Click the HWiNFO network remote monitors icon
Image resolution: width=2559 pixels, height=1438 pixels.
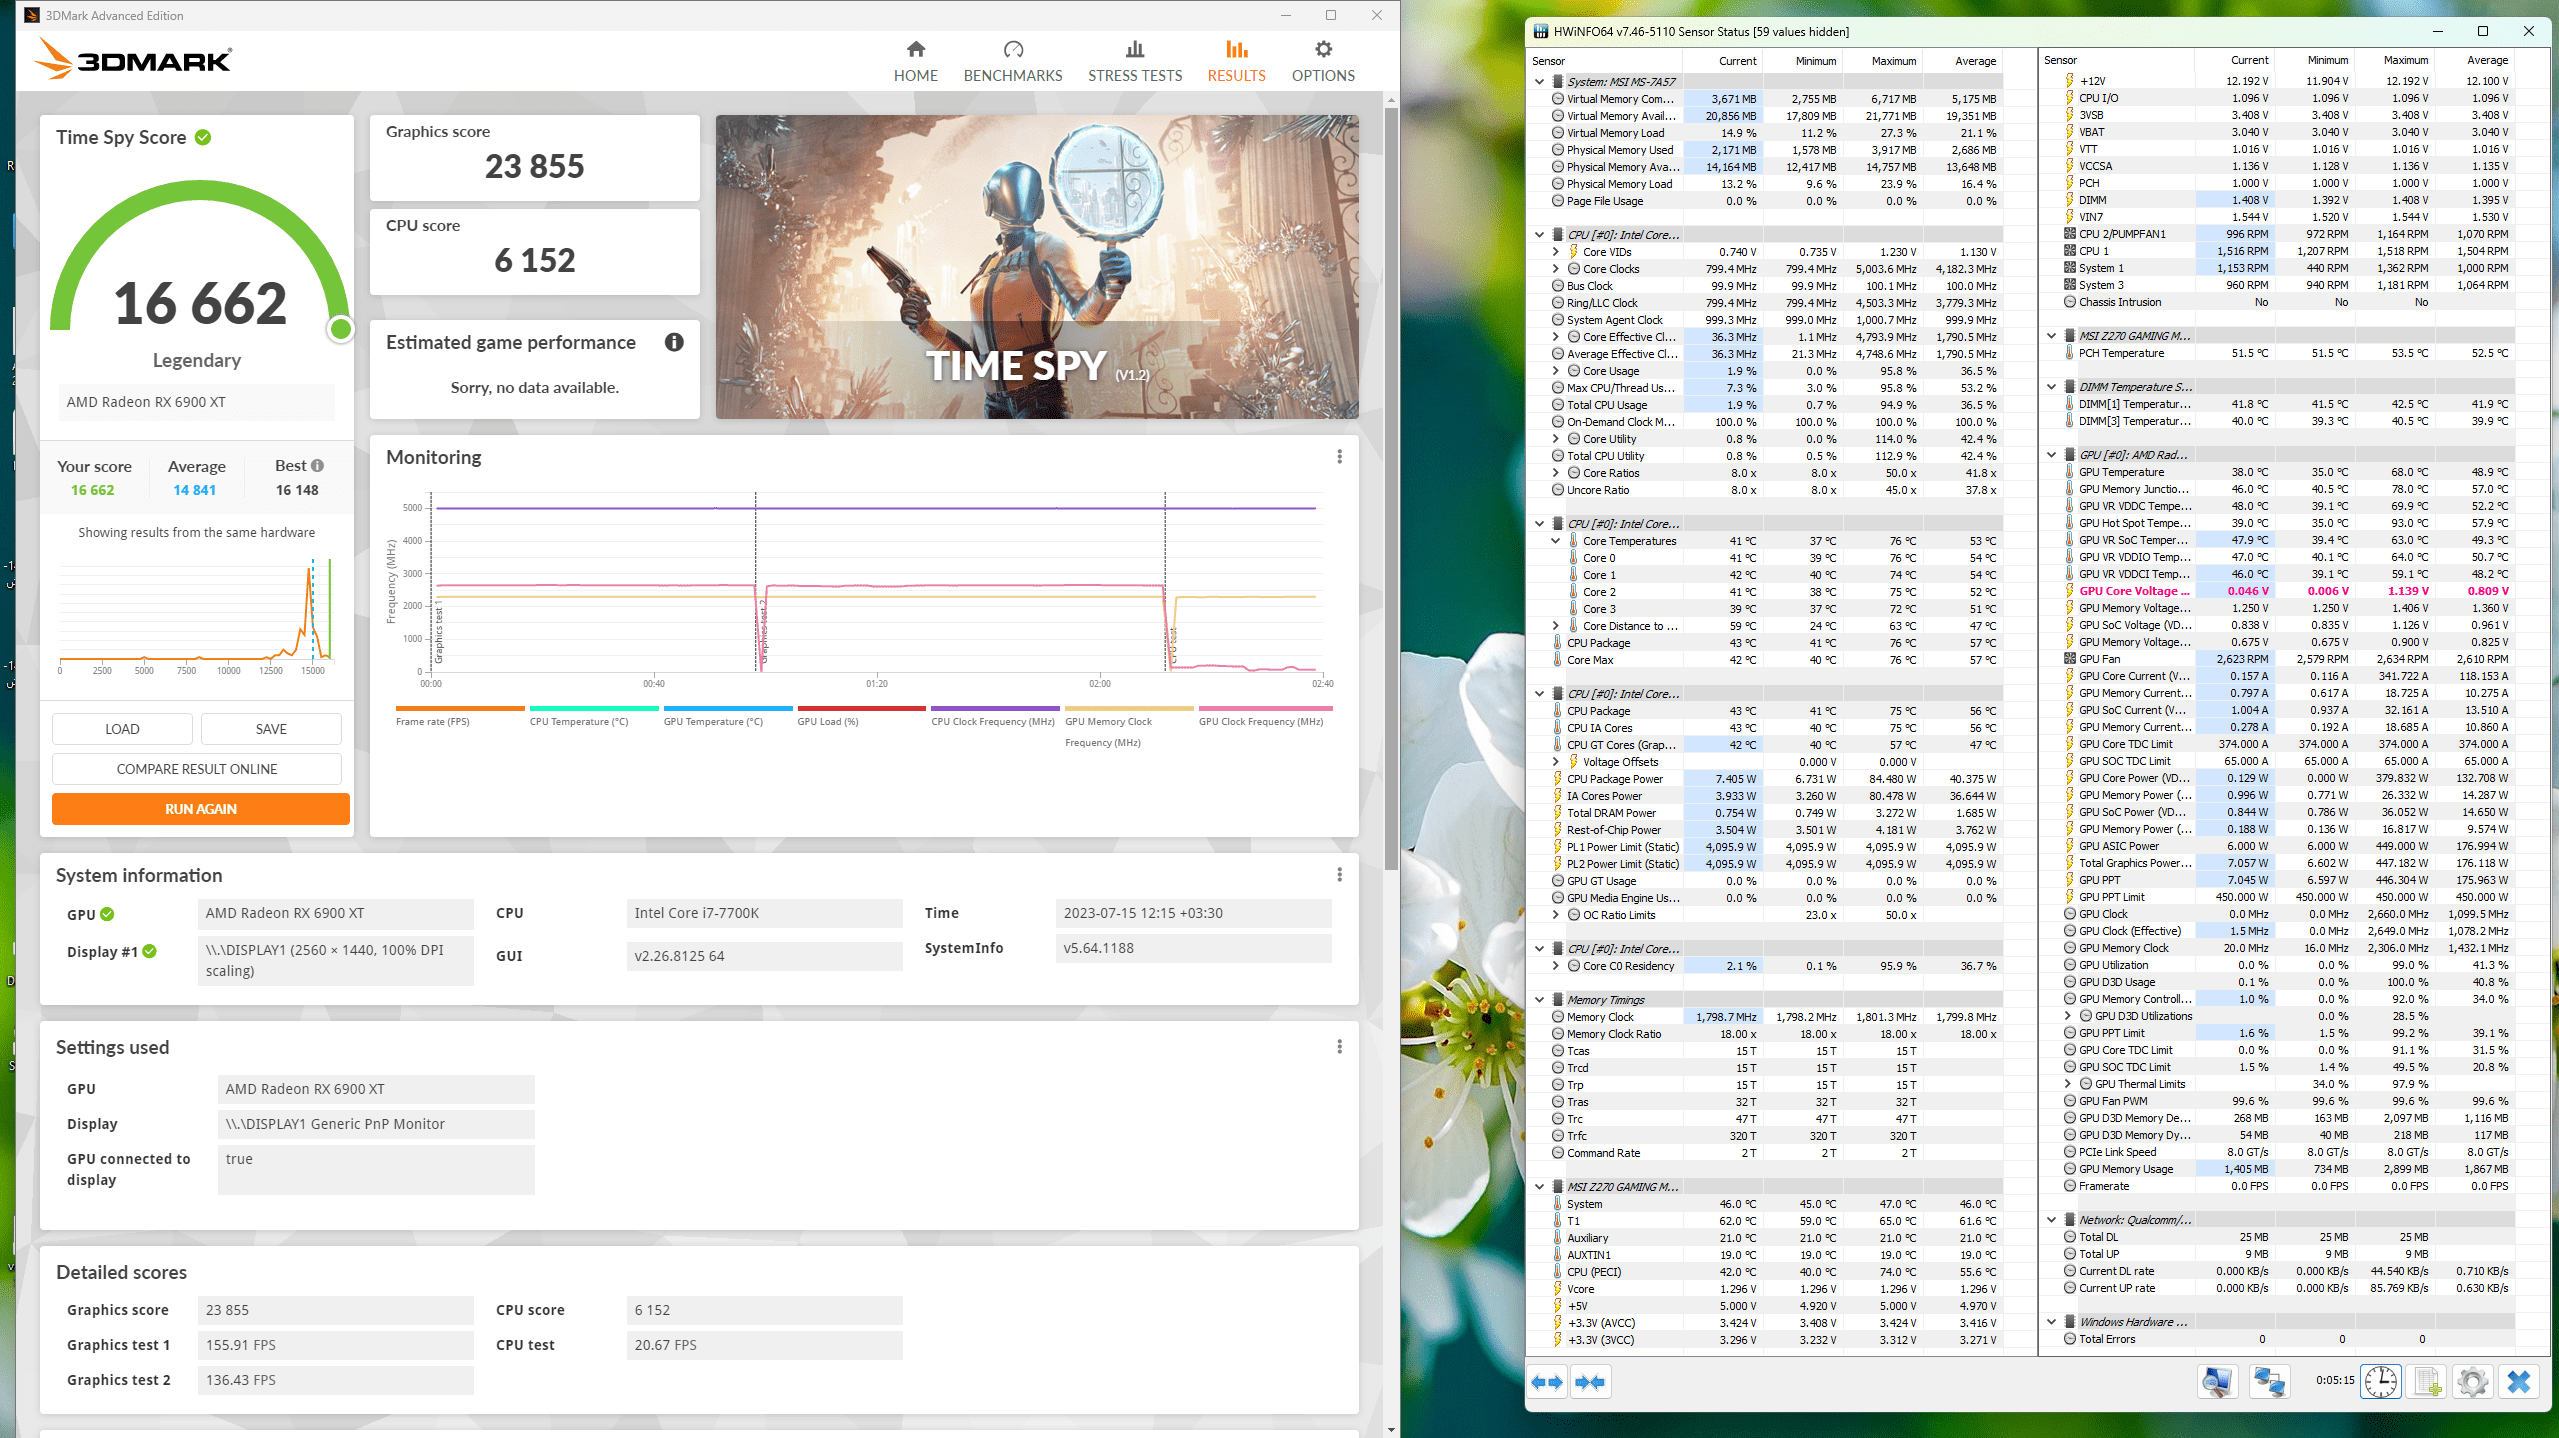[2269, 1382]
